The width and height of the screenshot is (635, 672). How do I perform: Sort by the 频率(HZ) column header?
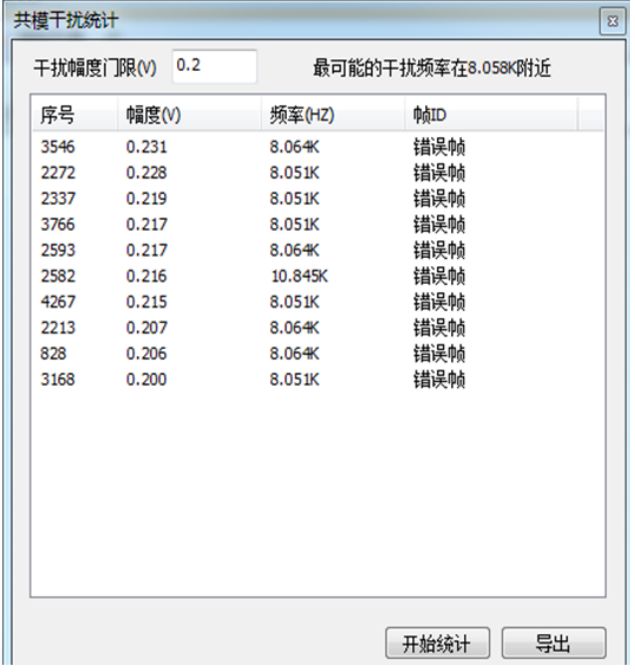[333, 114]
